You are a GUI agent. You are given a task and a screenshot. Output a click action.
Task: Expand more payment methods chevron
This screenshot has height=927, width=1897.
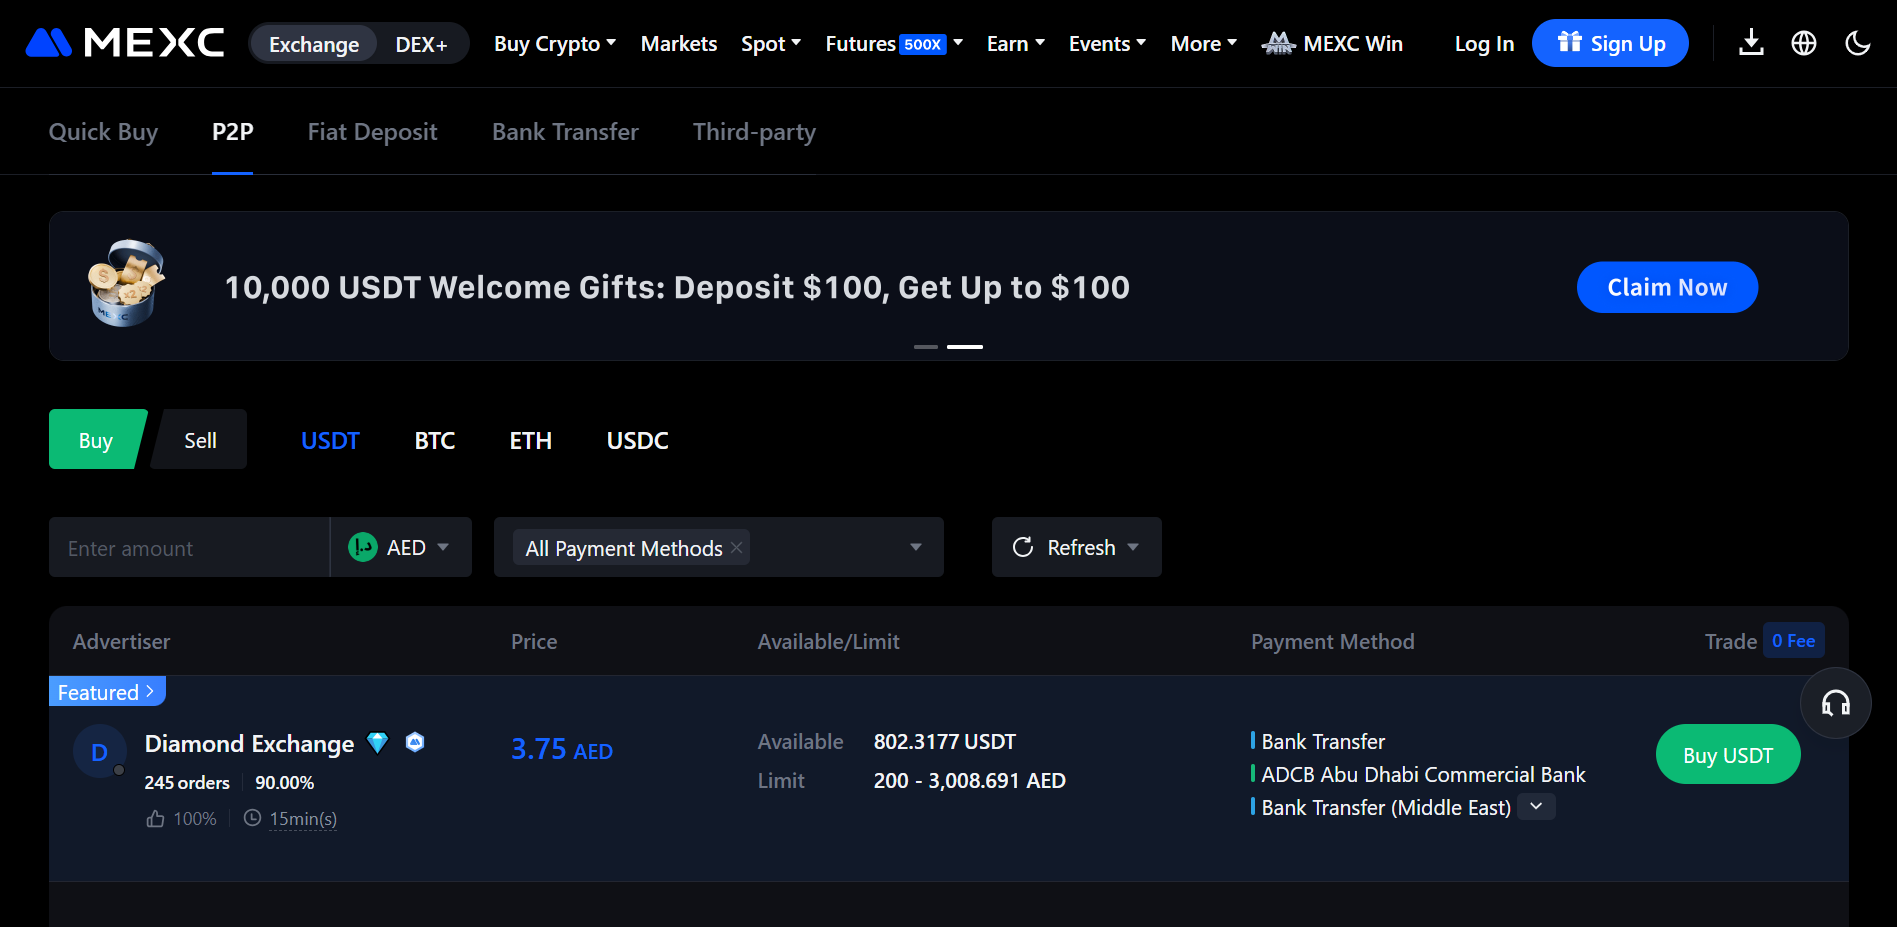pos(1536,807)
